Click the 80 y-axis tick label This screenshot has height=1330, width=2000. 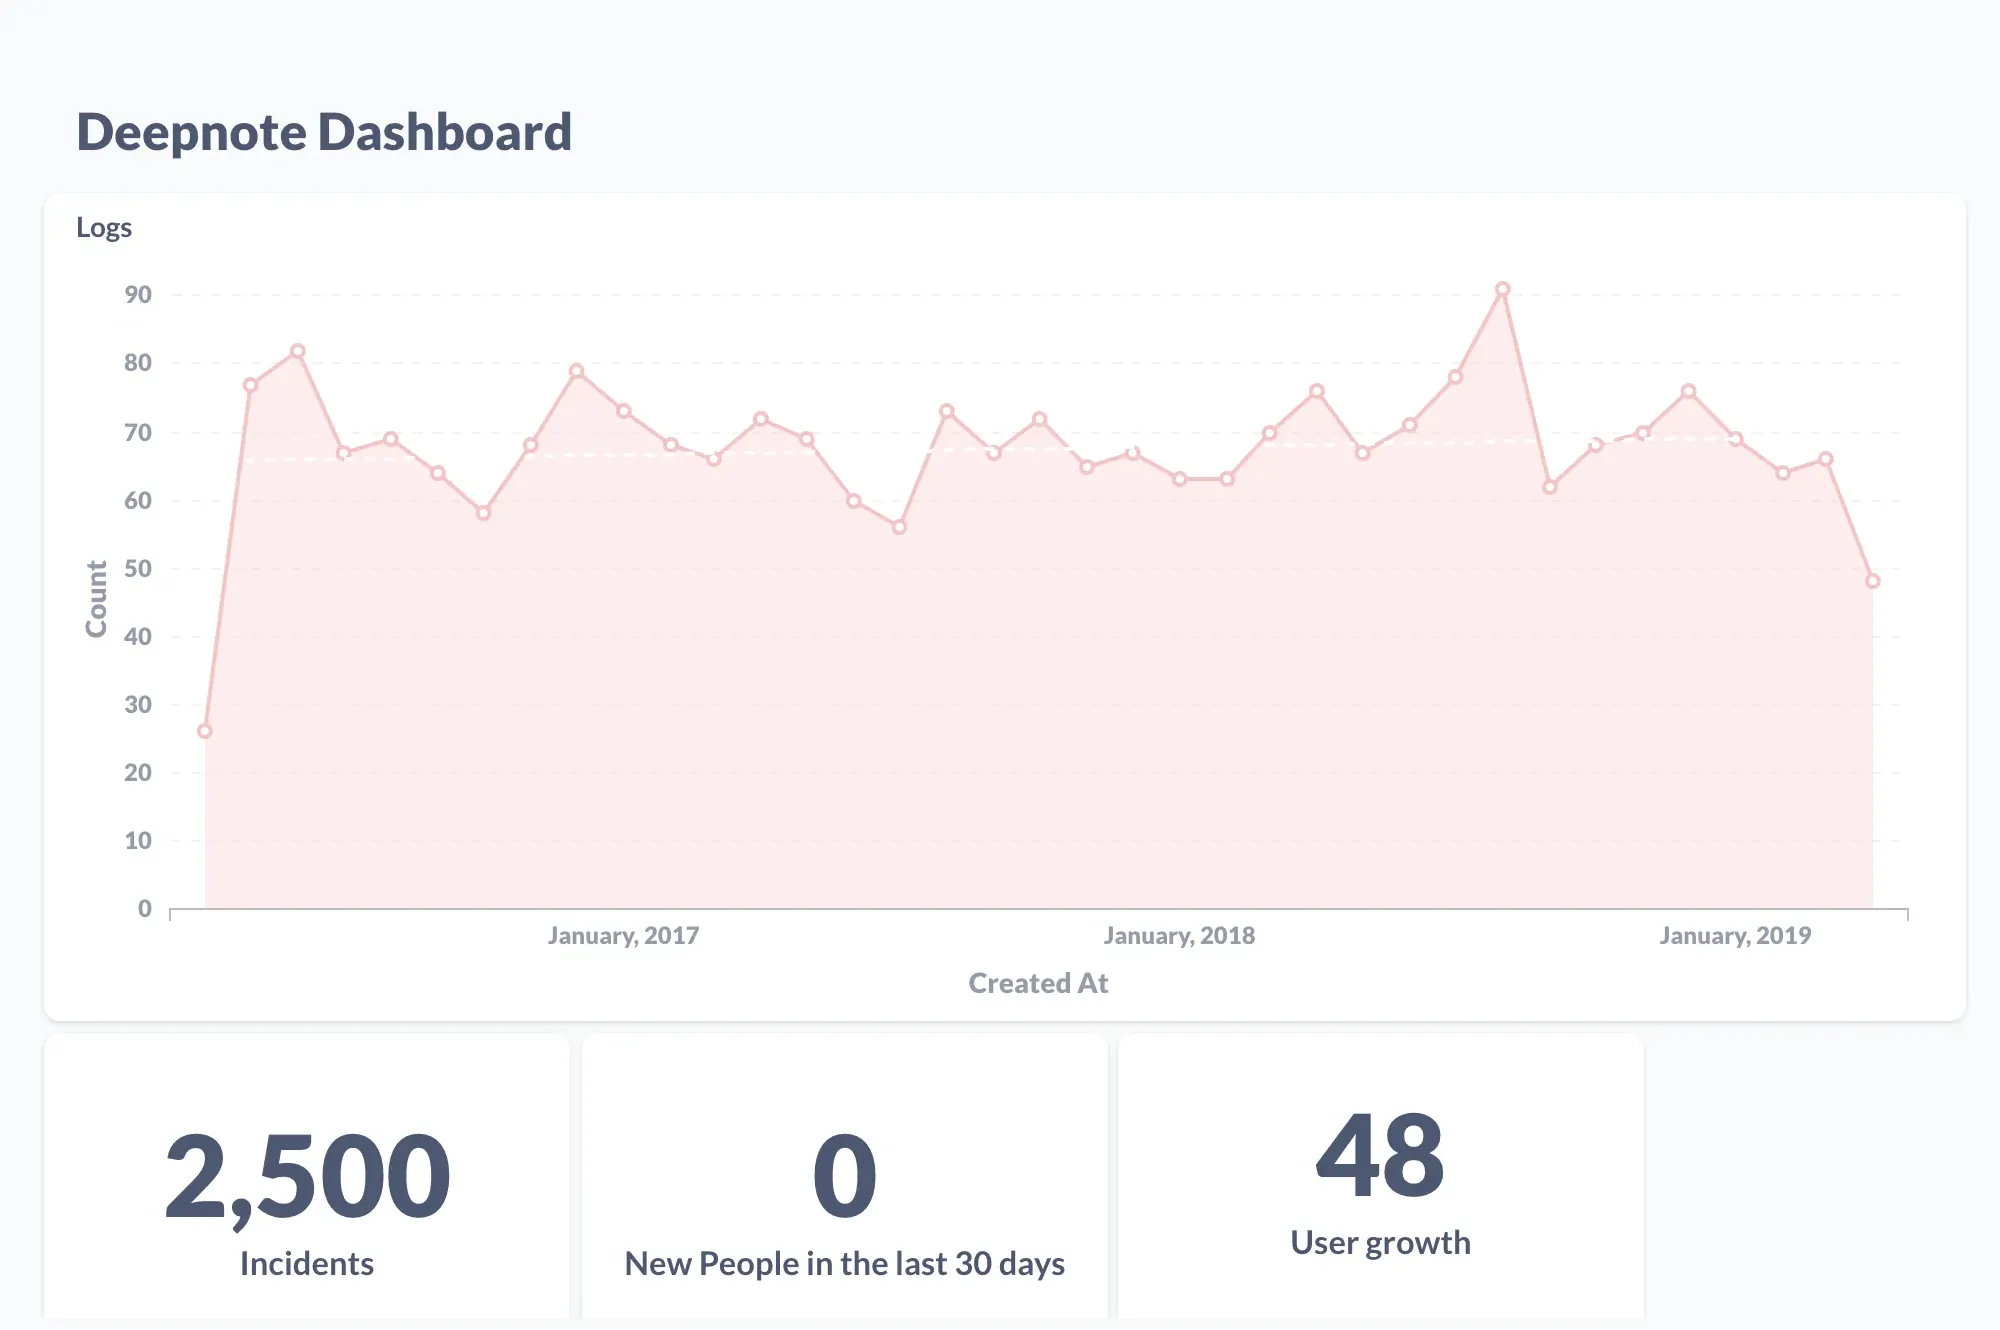(138, 363)
